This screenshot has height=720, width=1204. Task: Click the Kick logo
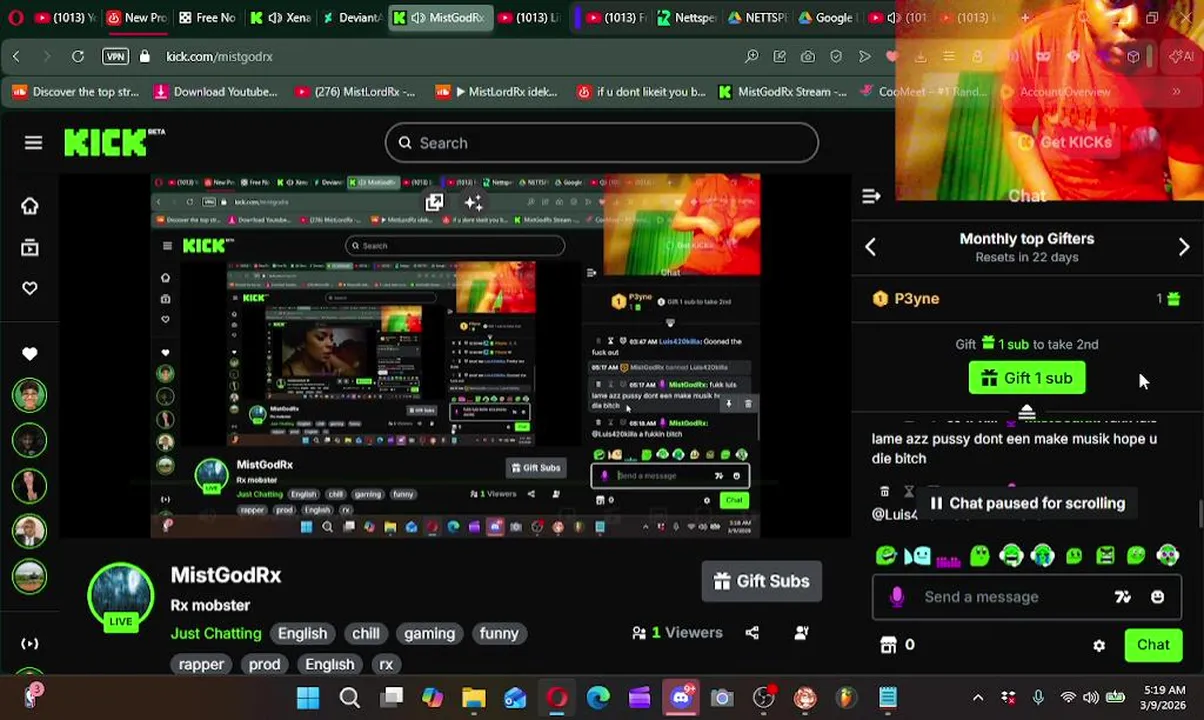113,142
